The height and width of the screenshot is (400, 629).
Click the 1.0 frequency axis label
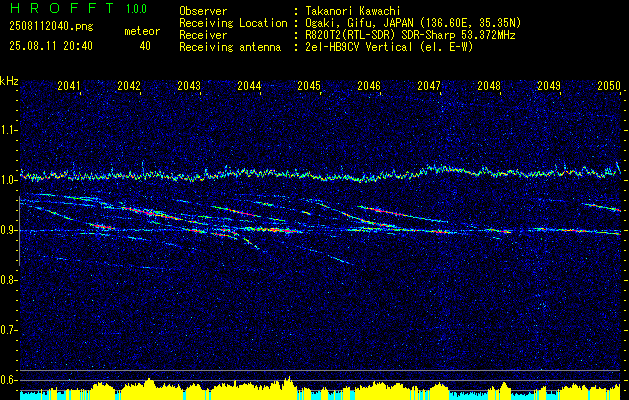pos(8,180)
